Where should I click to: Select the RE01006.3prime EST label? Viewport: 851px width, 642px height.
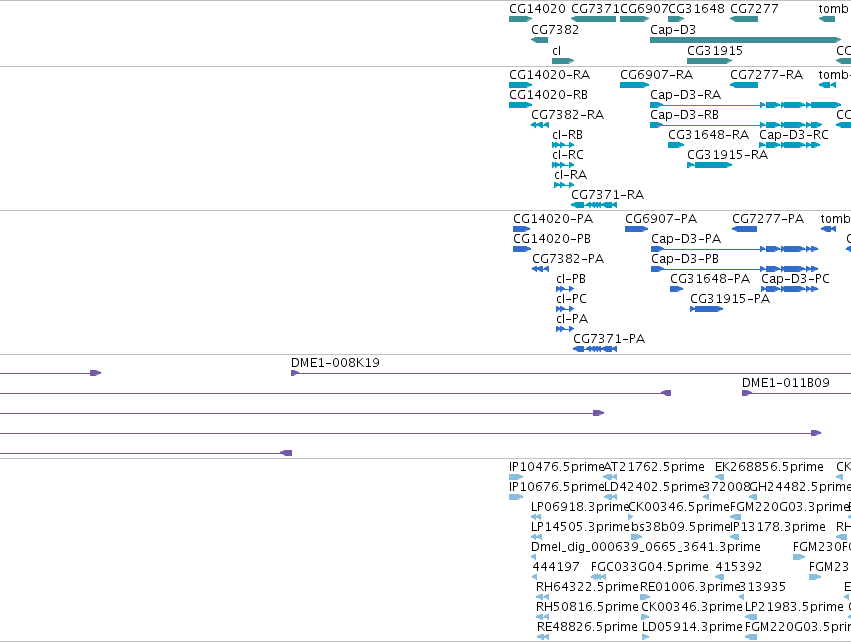(689, 587)
